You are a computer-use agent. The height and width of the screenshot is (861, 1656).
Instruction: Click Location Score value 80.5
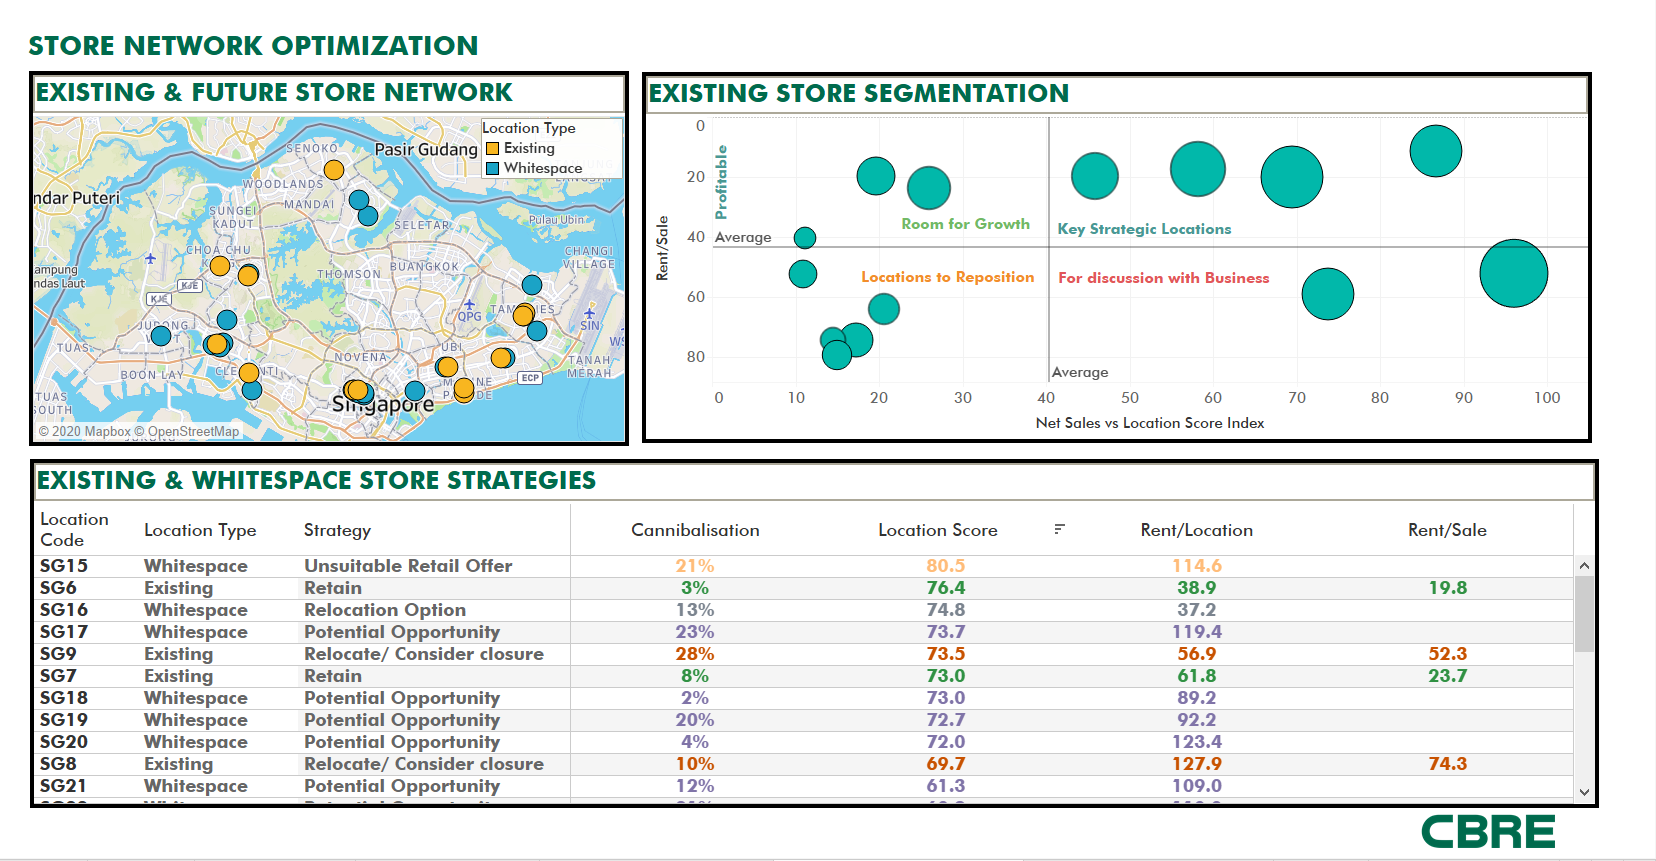(x=945, y=566)
